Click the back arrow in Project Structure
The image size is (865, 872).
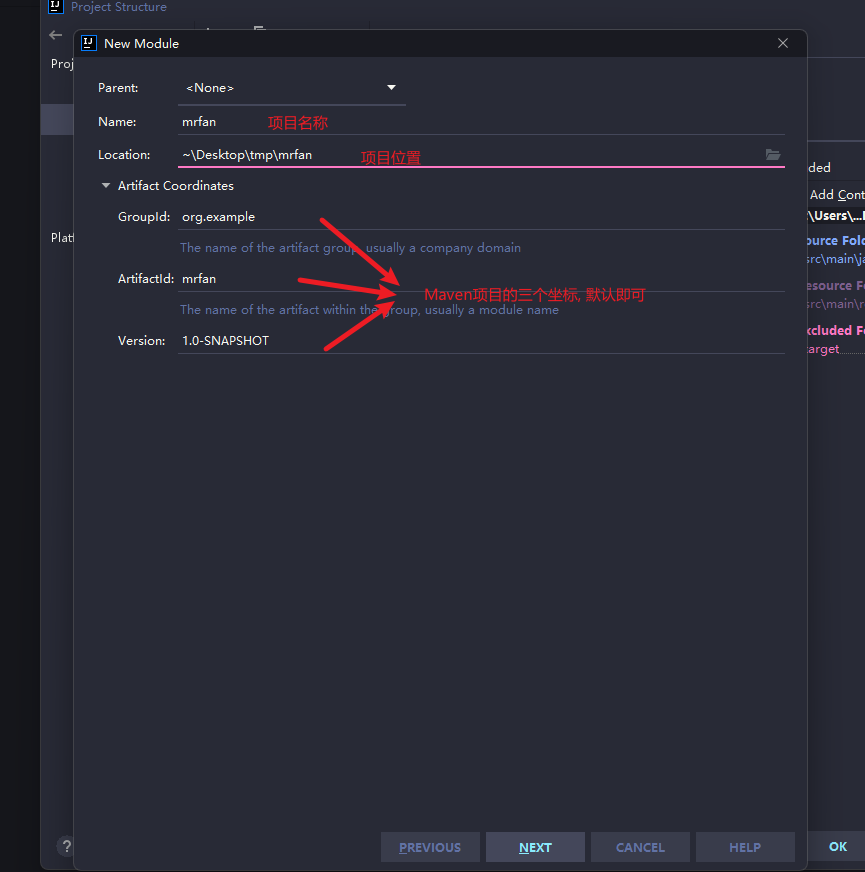[x=56, y=35]
